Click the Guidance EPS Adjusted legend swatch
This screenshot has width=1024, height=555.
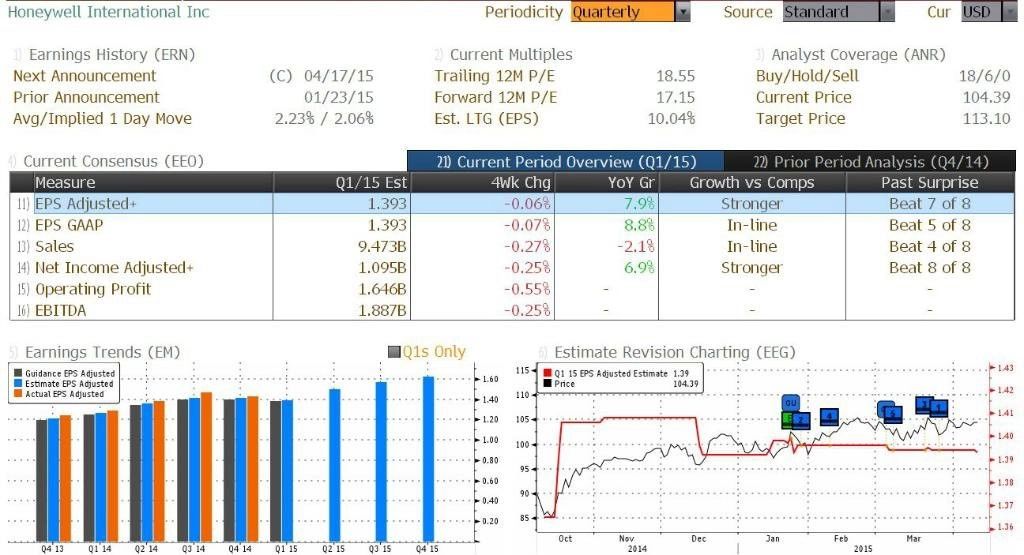coord(18,373)
